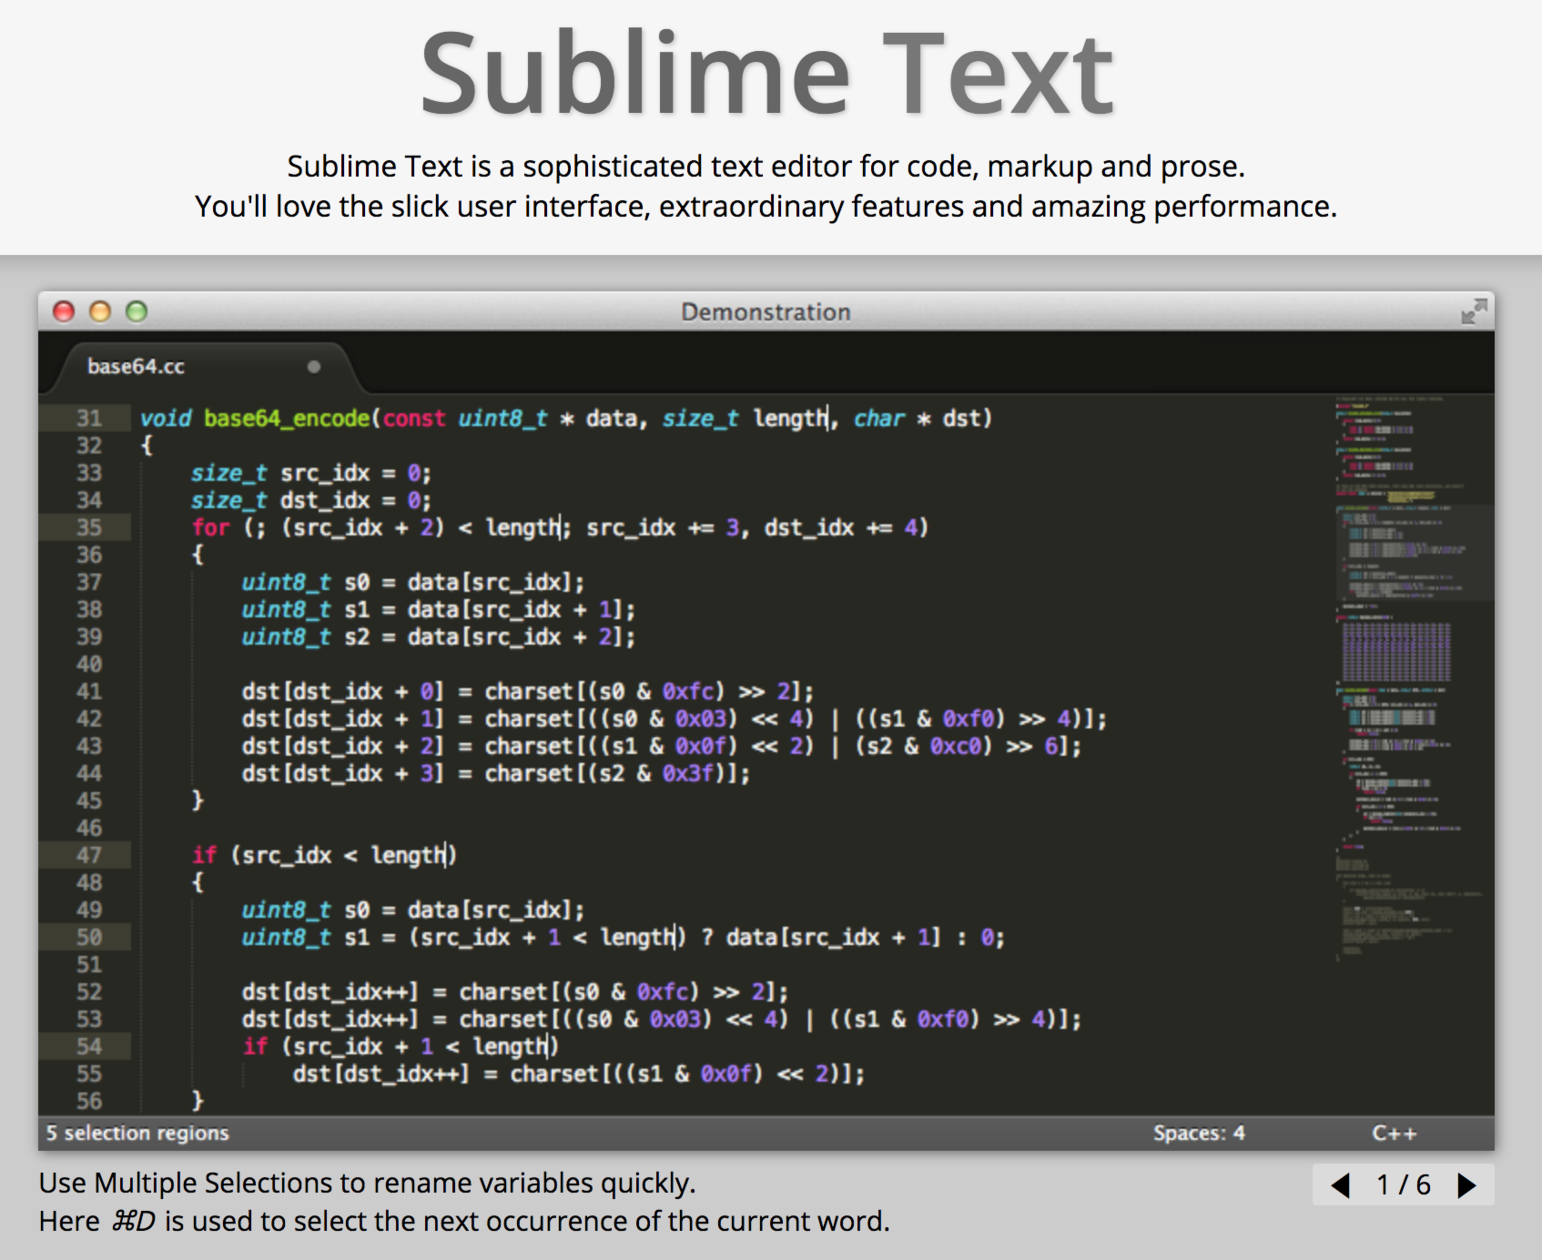Click 'if (src_idx < length)' on line 47
The height and width of the screenshot is (1260, 1542).
325,855
